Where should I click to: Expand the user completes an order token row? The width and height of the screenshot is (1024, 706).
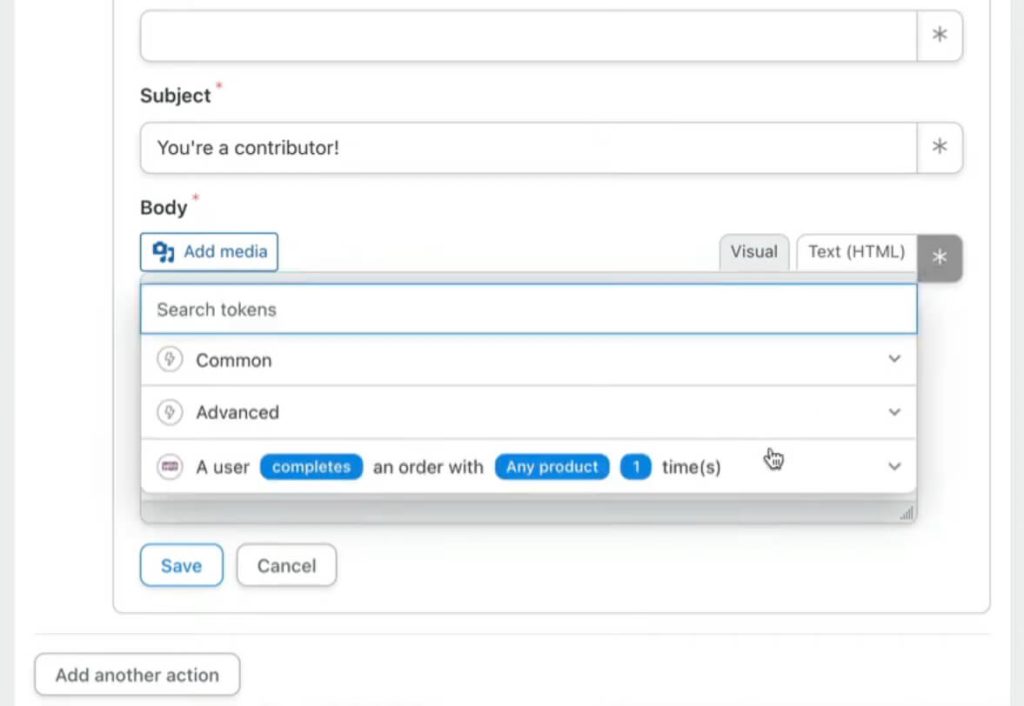(894, 466)
